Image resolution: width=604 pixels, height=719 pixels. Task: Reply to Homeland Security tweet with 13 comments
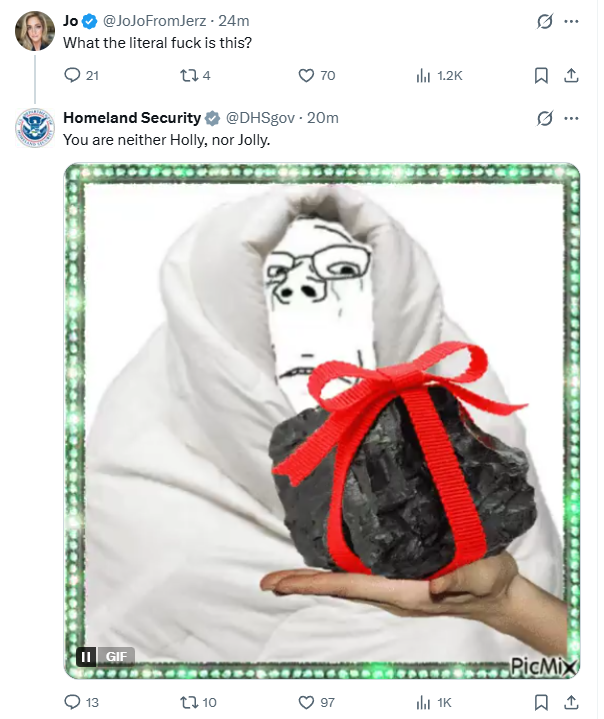pos(72,702)
